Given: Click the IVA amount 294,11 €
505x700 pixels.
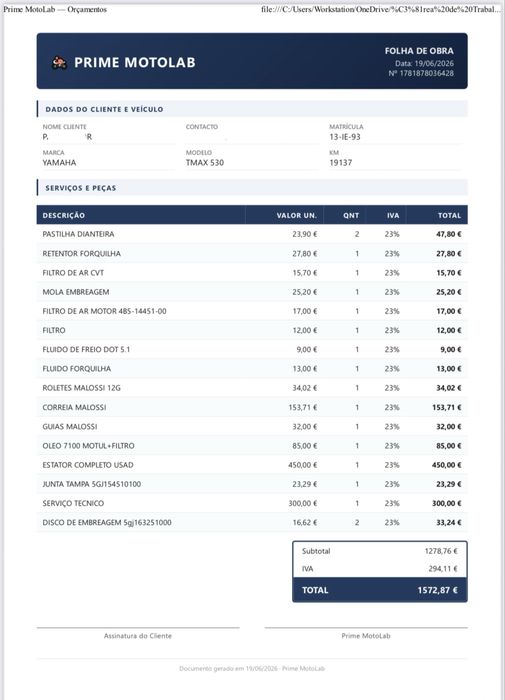Looking at the screenshot, I should tap(443, 569).
